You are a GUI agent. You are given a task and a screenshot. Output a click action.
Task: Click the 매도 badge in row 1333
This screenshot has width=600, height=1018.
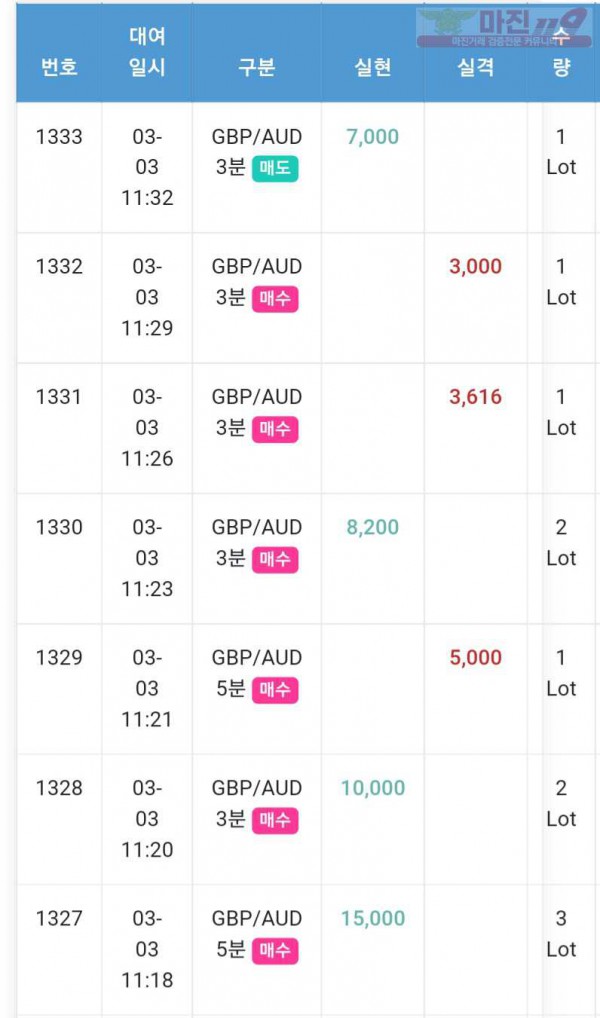(275, 169)
